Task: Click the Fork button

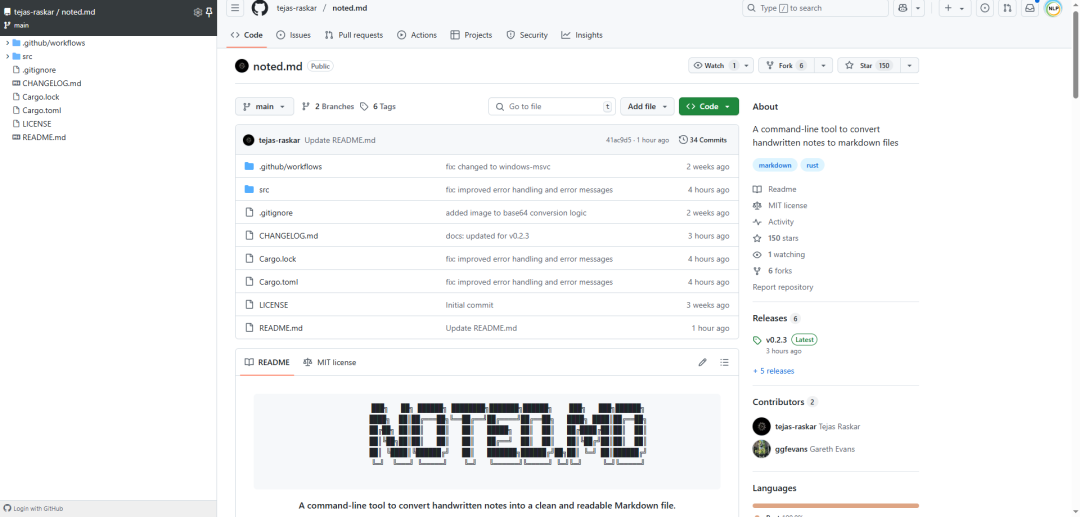Action: (x=786, y=65)
